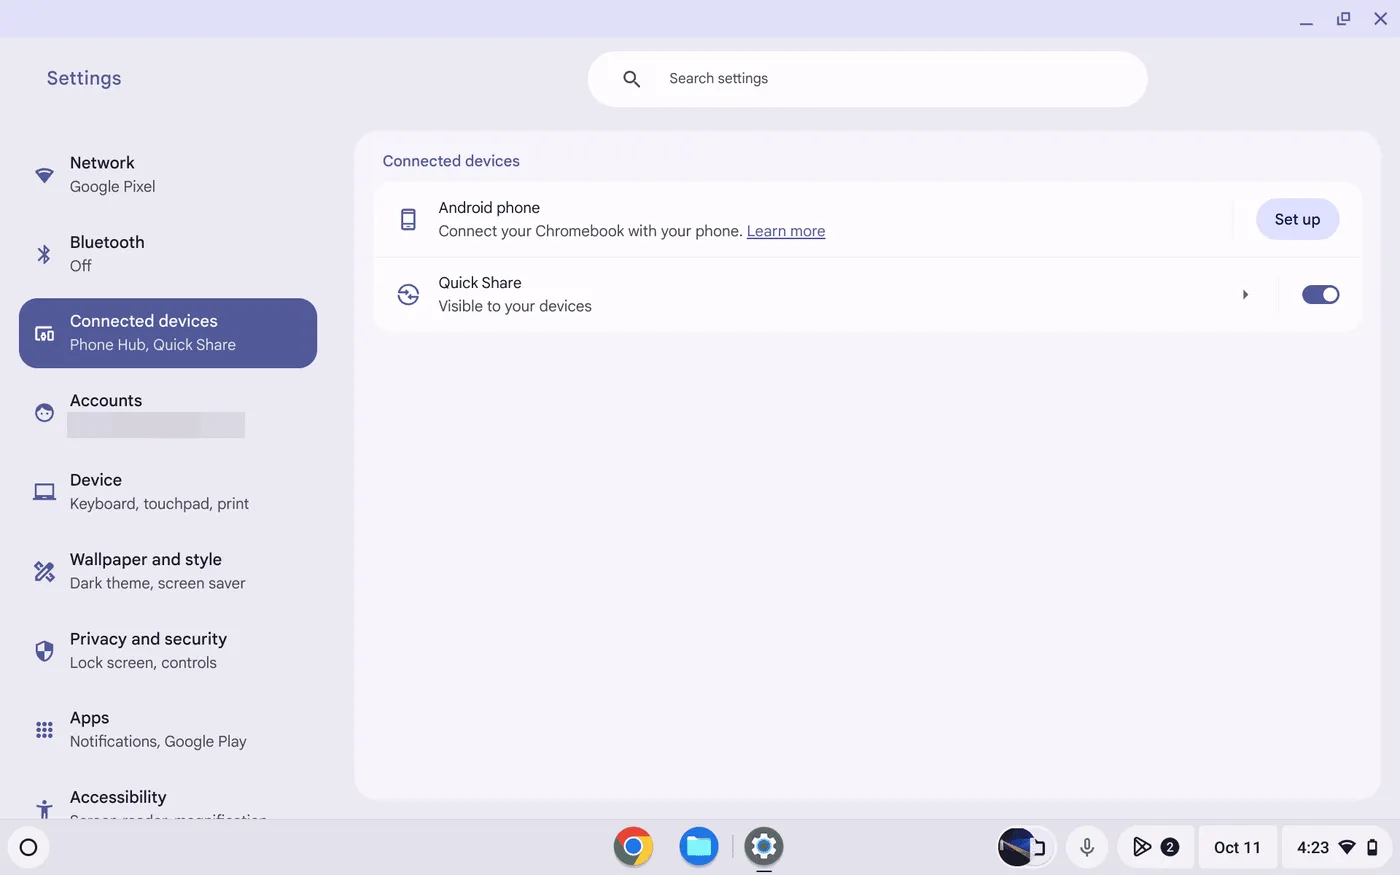Click the Wi-Fi icon beside Network
Screen dimensions: 1400x875
point(44,175)
